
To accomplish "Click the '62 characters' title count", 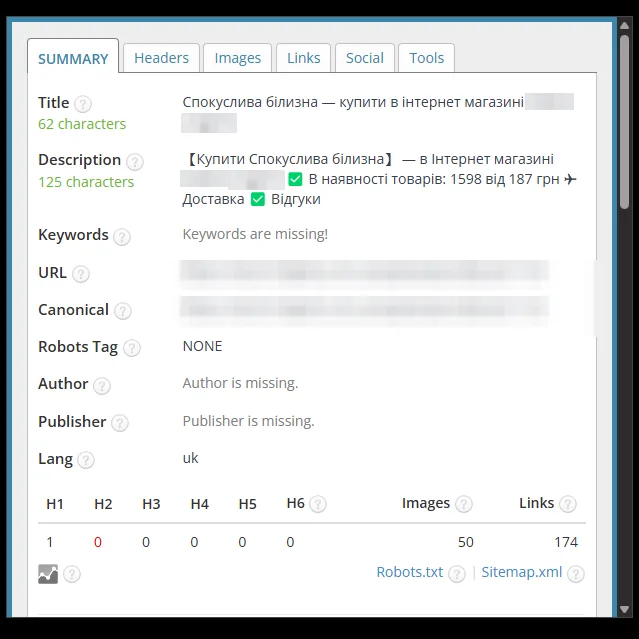I will (82, 124).
